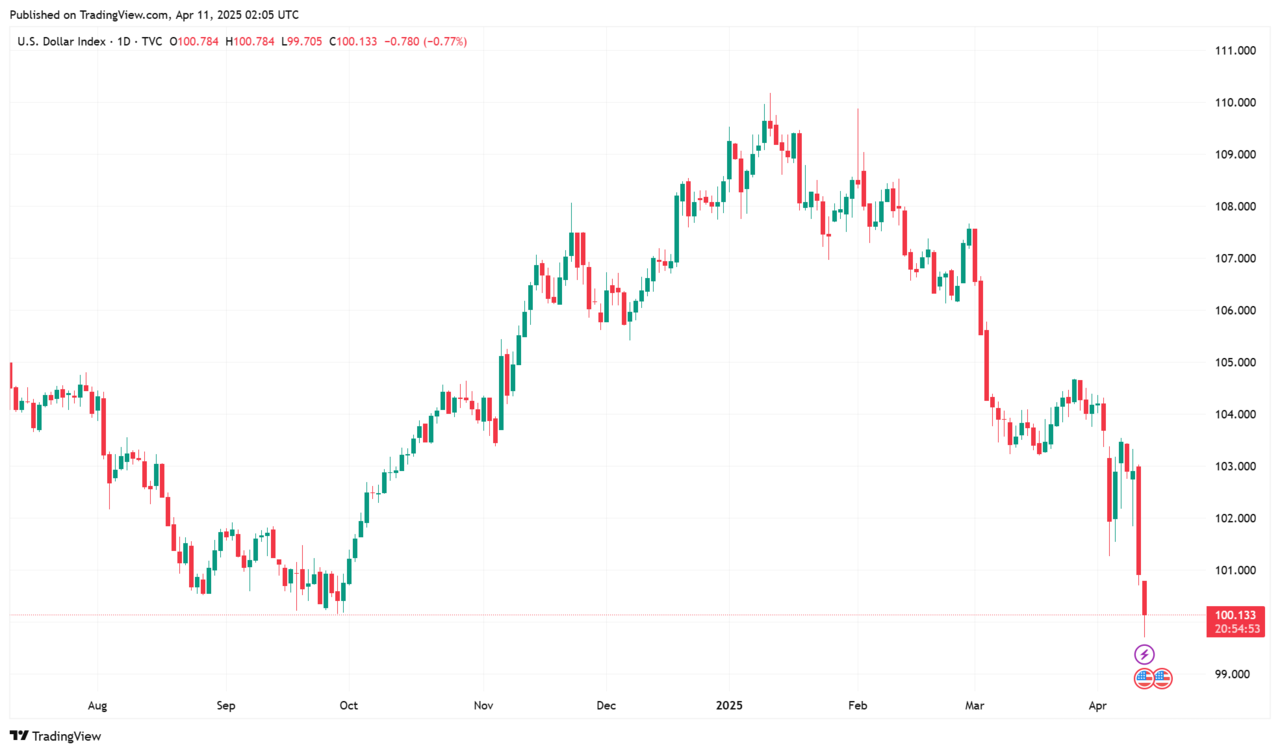Image resolution: width=1280 pixels, height=753 pixels.
Task: Click the right US flag event icon
Action: [x=1162, y=679]
